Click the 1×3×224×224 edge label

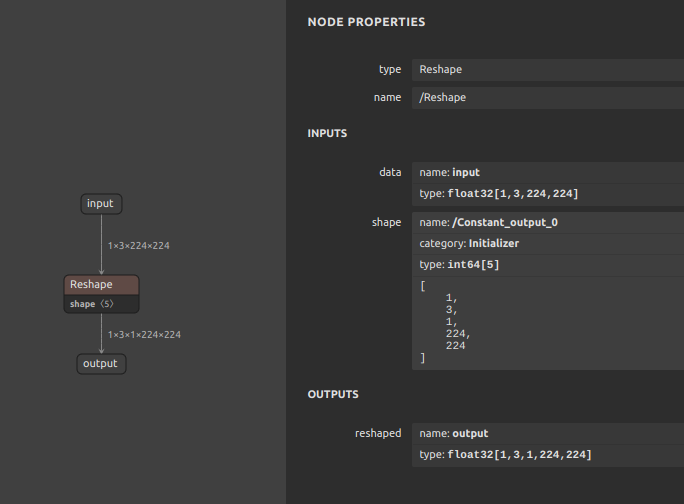coord(138,246)
